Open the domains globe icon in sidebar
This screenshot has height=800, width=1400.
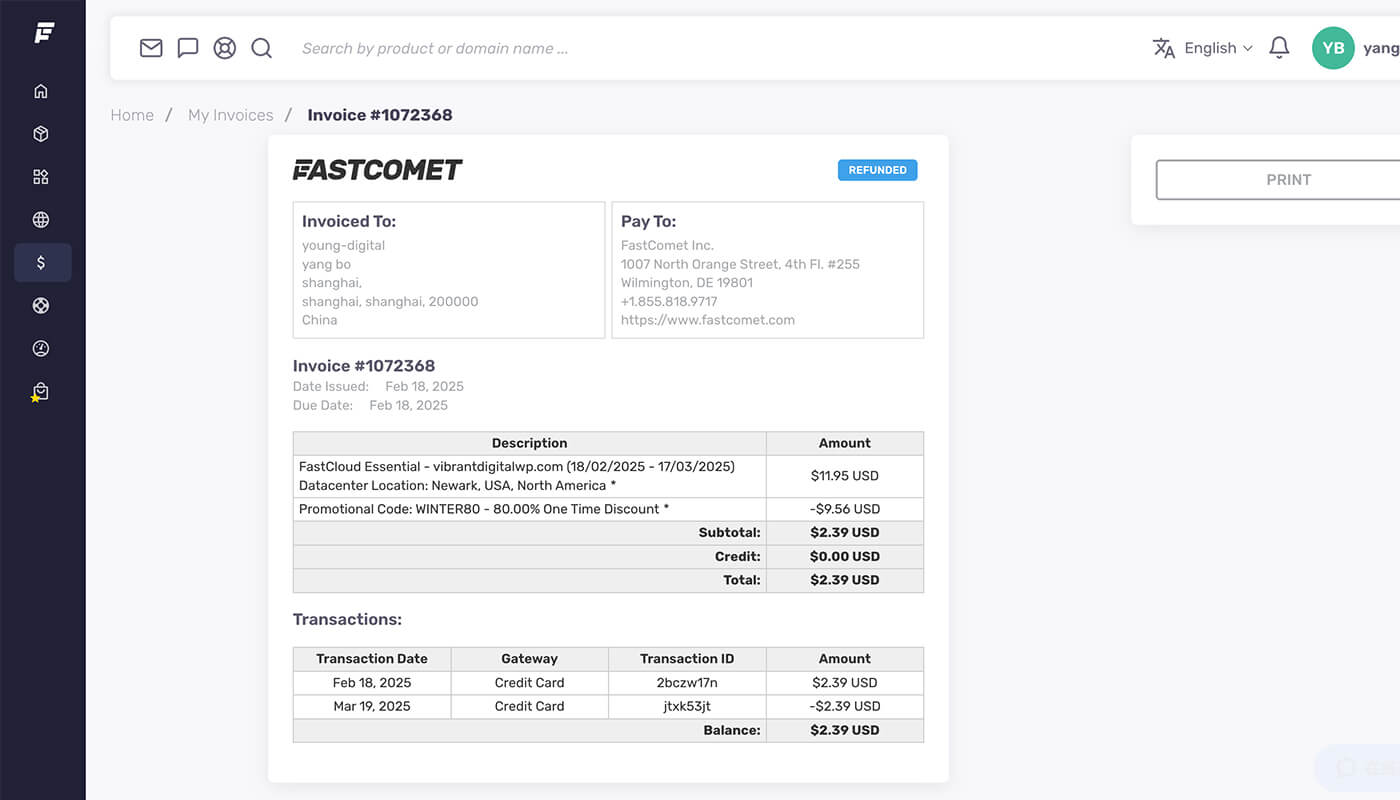coord(41,220)
